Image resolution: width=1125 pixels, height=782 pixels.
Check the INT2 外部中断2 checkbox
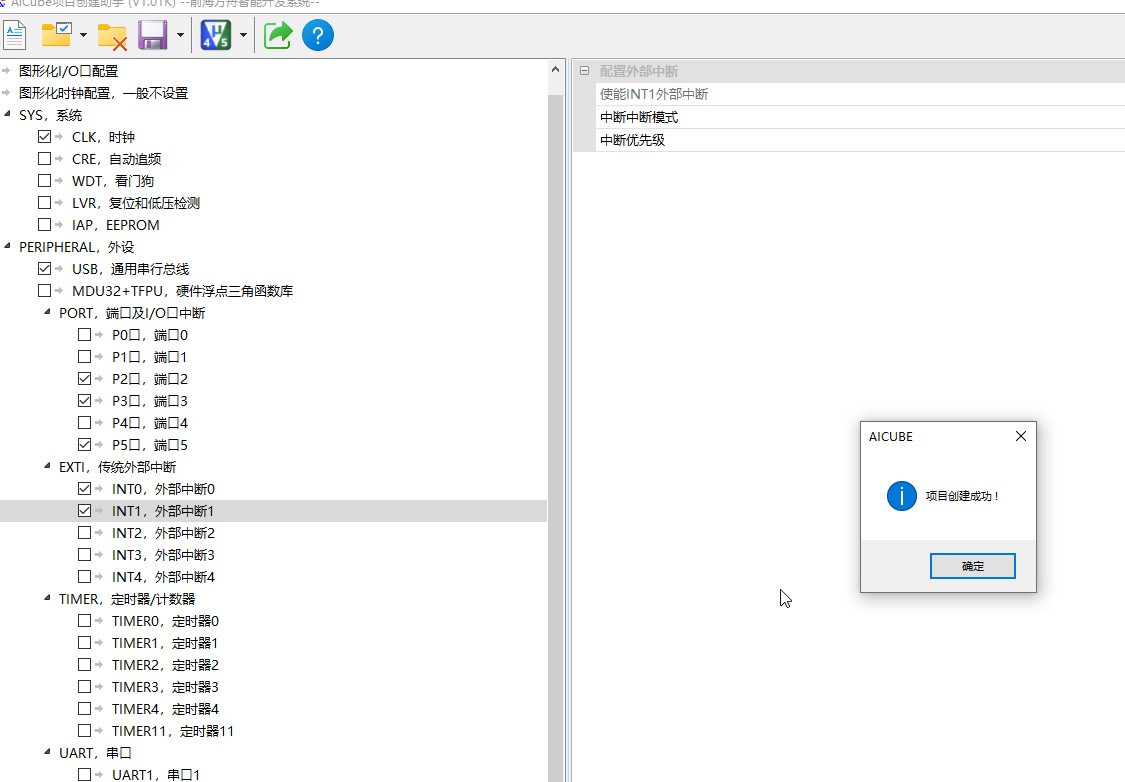point(85,532)
